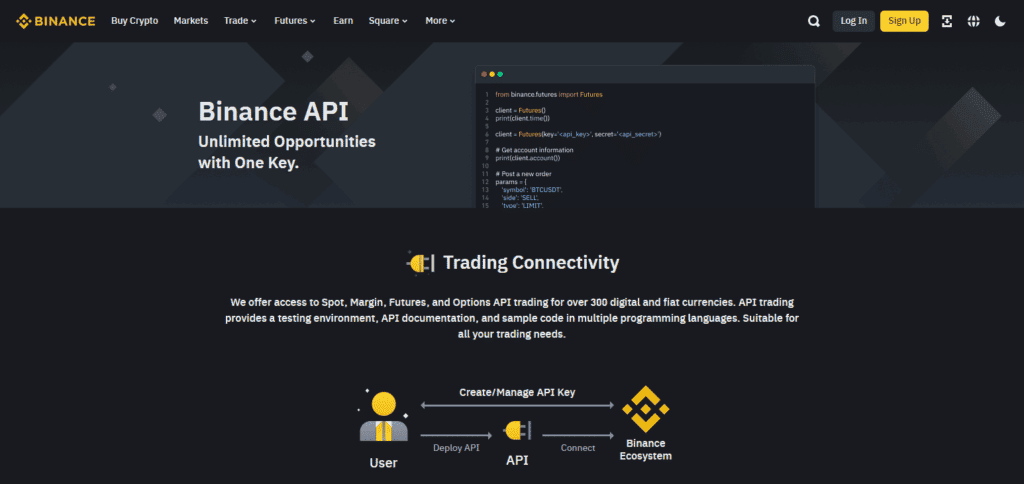This screenshot has width=1024, height=484.
Task: Click the Create/Manage API Key label
Action: tap(517, 392)
